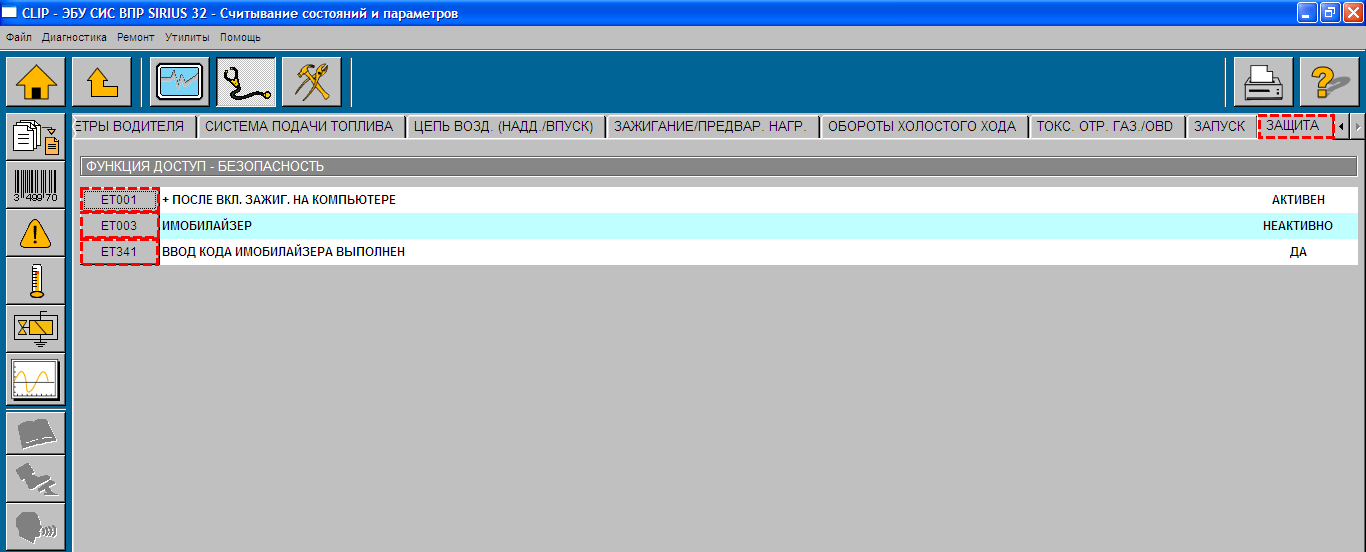
Task: Switch to ЗАЖИГАНИЕ/ПРЕДВАР. НАГР. tab
Action: (x=714, y=127)
